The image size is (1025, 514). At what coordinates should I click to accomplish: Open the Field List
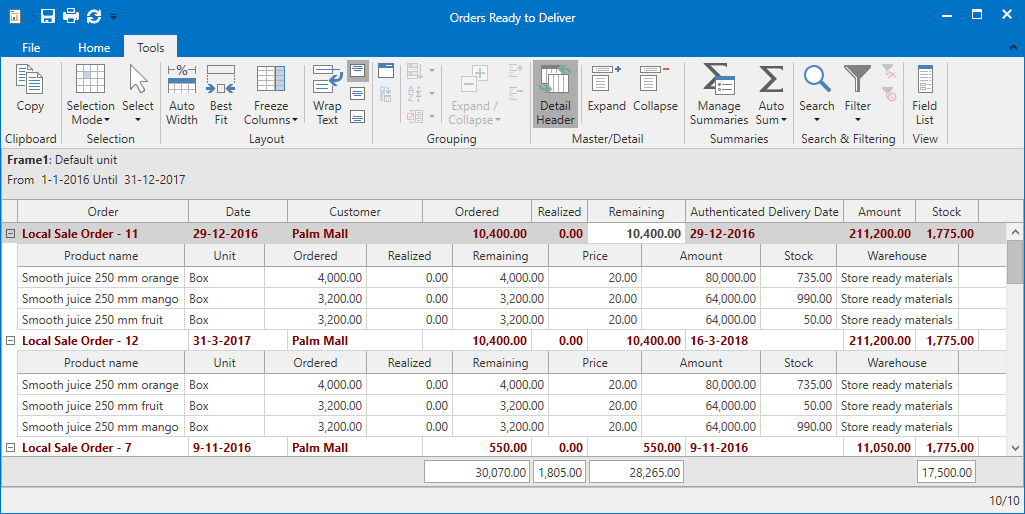pyautogui.click(x=924, y=95)
